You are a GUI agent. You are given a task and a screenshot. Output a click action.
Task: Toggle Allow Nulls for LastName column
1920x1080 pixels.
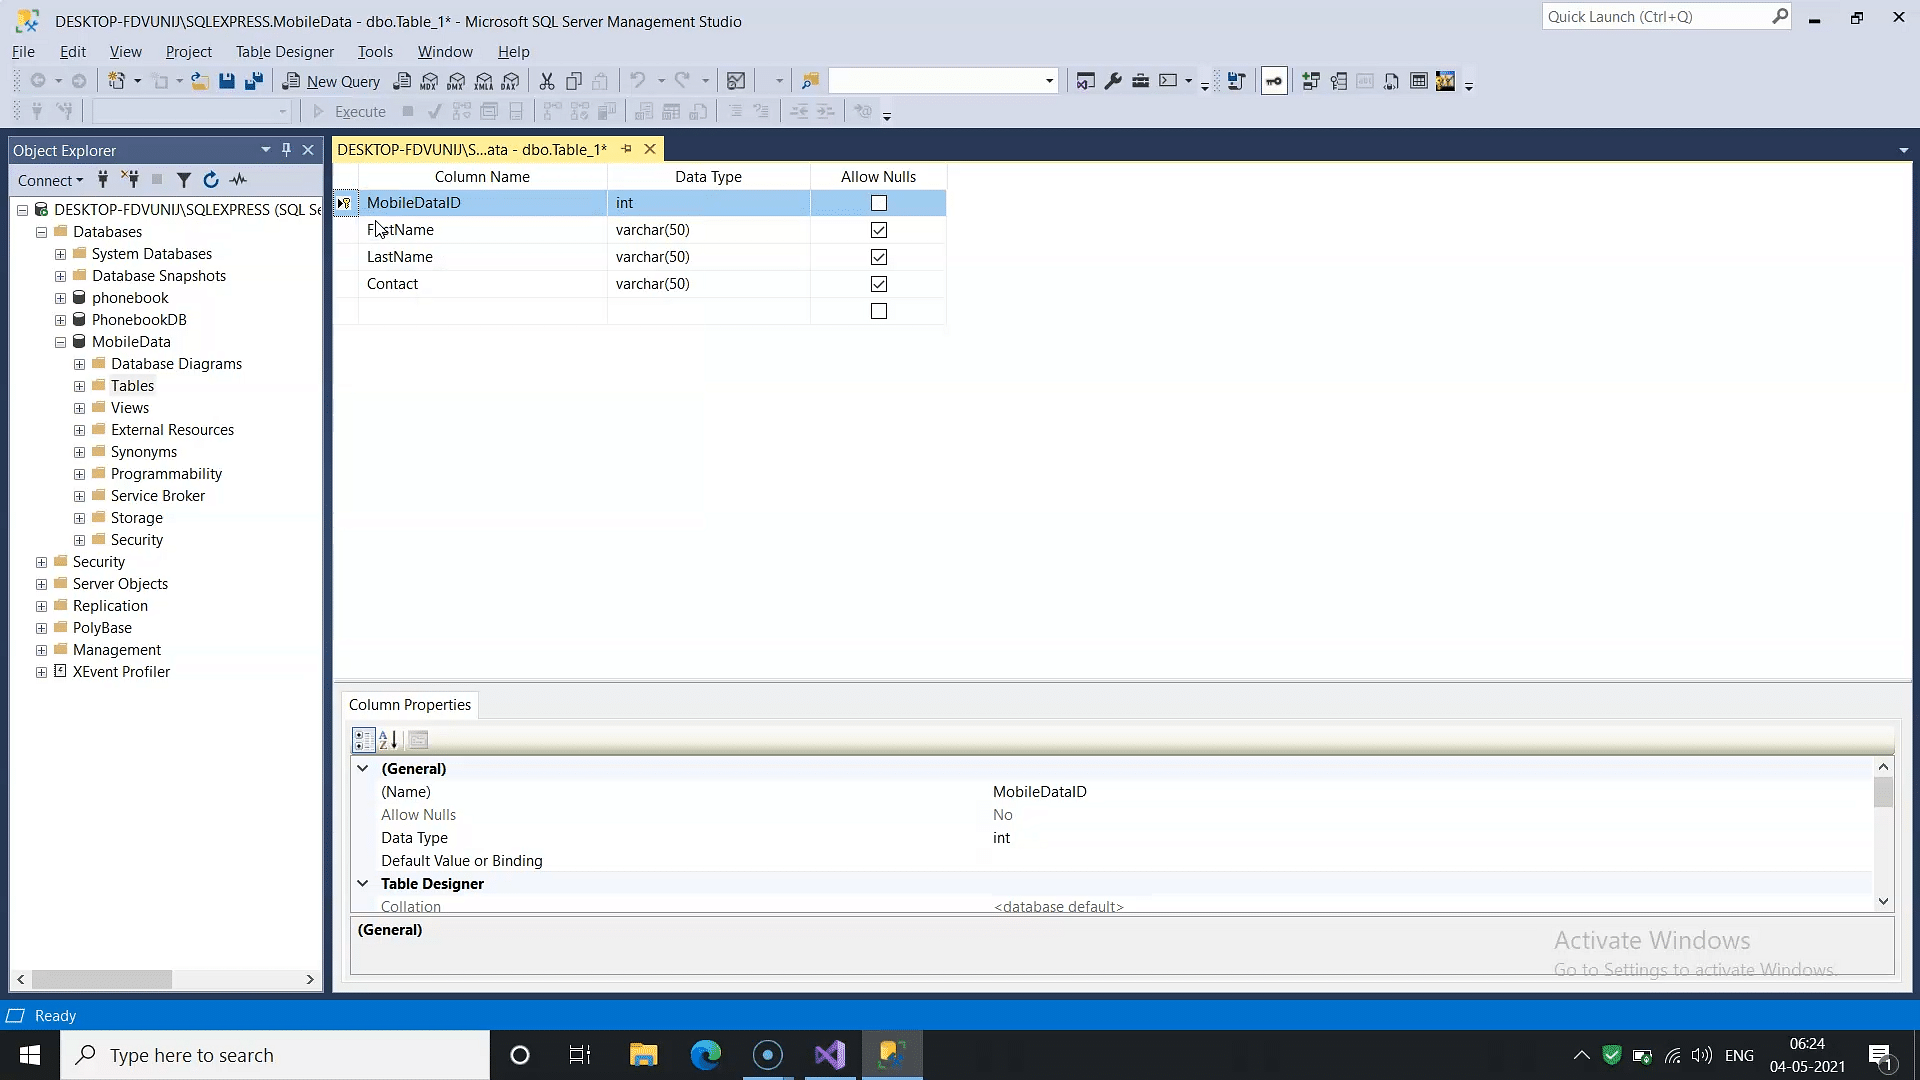[x=878, y=256]
